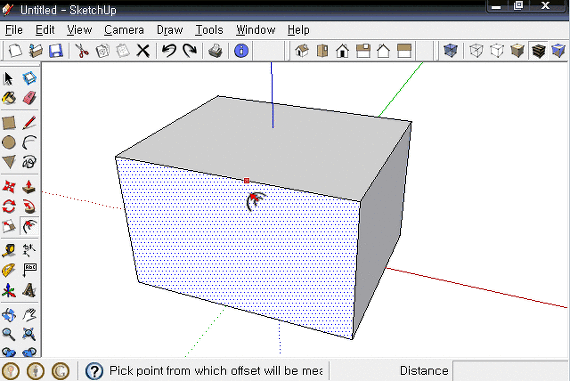Image resolution: width=570 pixels, height=381 pixels.
Task: Select the 3D Text tool
Action: point(29,290)
